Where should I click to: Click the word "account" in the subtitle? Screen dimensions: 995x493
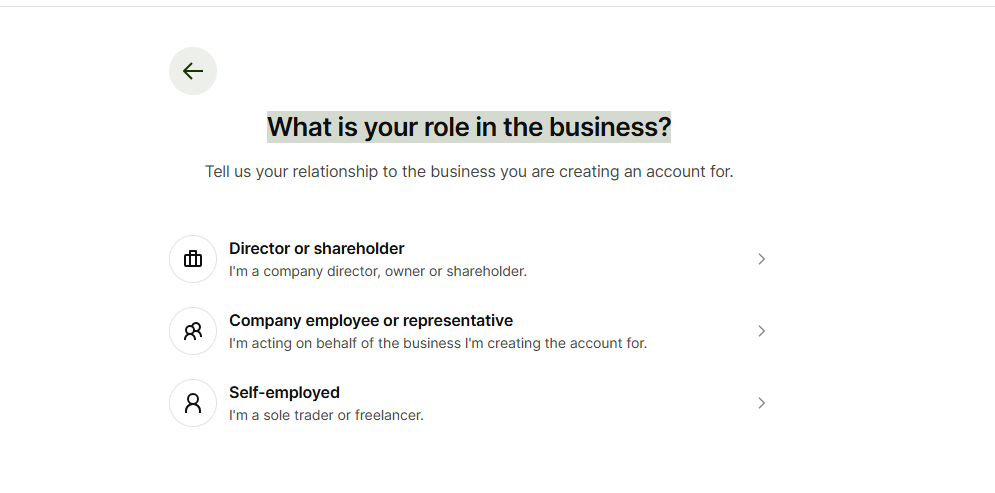pos(665,172)
